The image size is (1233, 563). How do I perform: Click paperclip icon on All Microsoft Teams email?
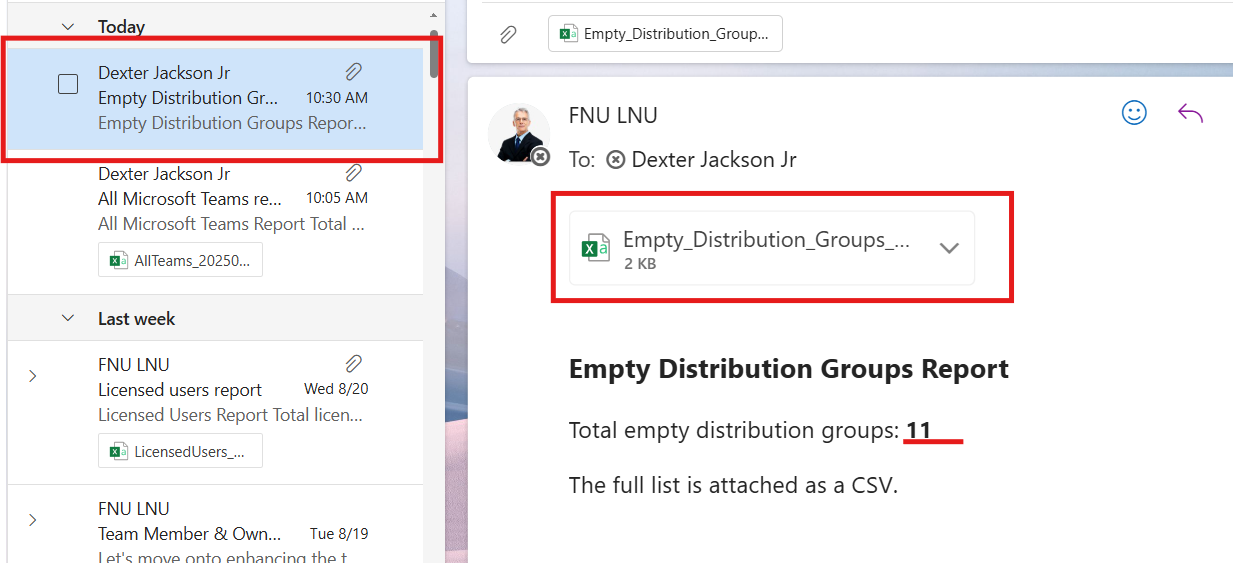pyautogui.click(x=353, y=173)
